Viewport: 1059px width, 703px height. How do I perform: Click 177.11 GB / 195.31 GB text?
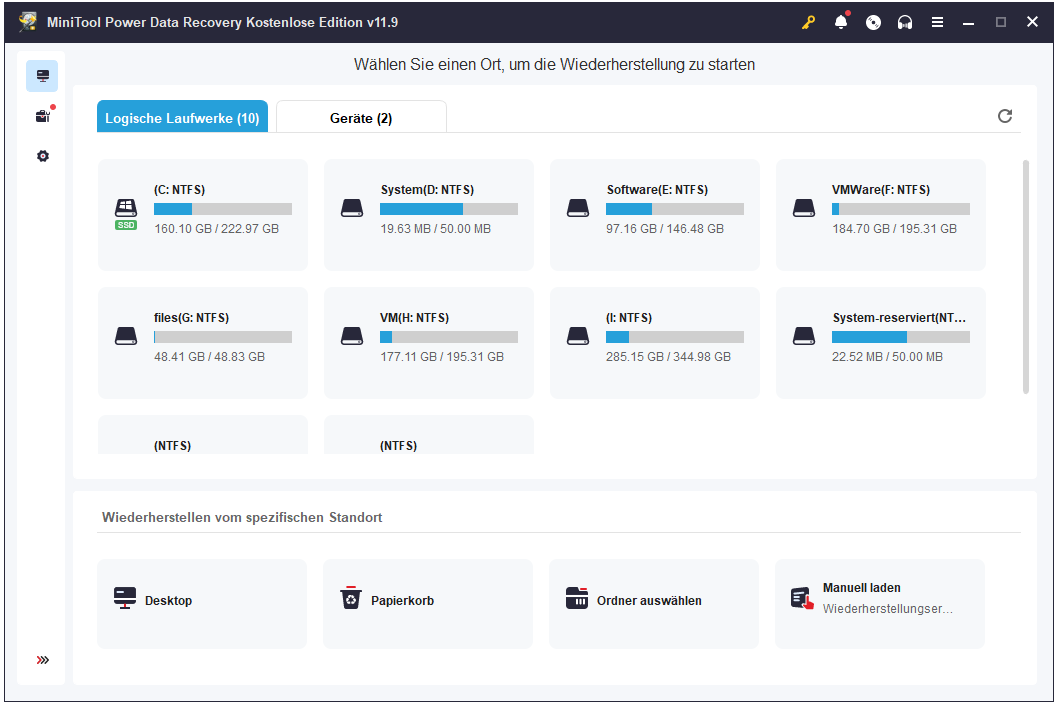442,357
